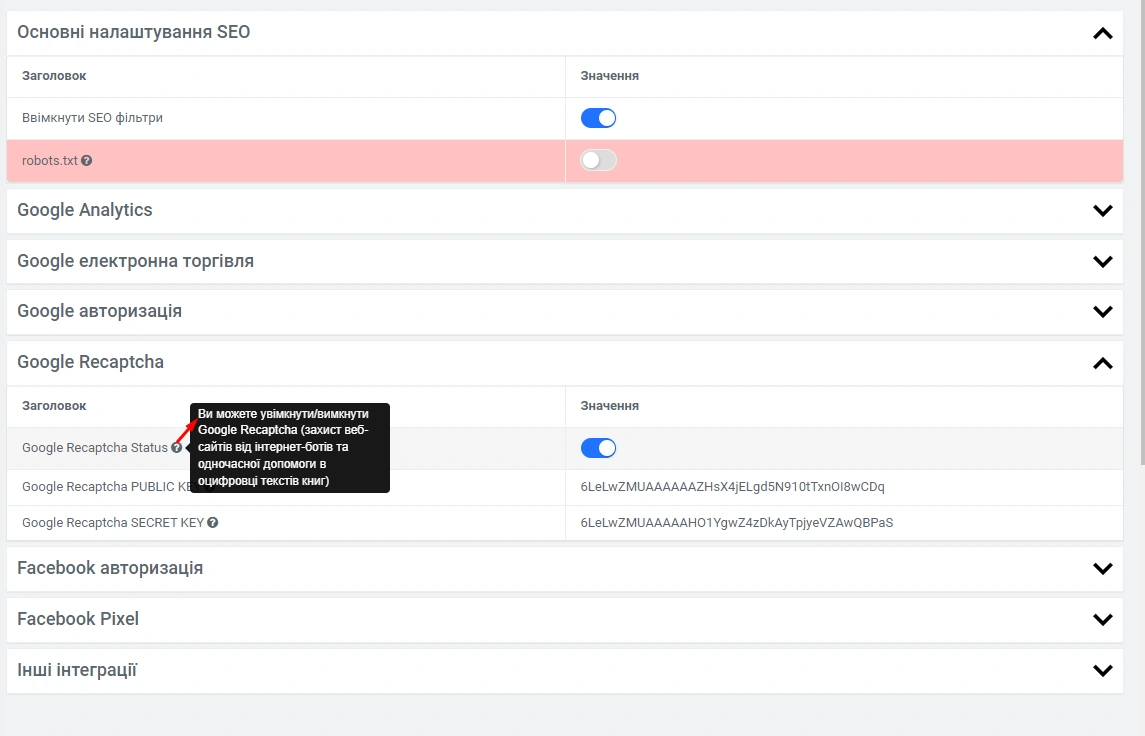
Task: Collapse Основні налаштування SEO using its chevron
Action: click(x=1102, y=33)
